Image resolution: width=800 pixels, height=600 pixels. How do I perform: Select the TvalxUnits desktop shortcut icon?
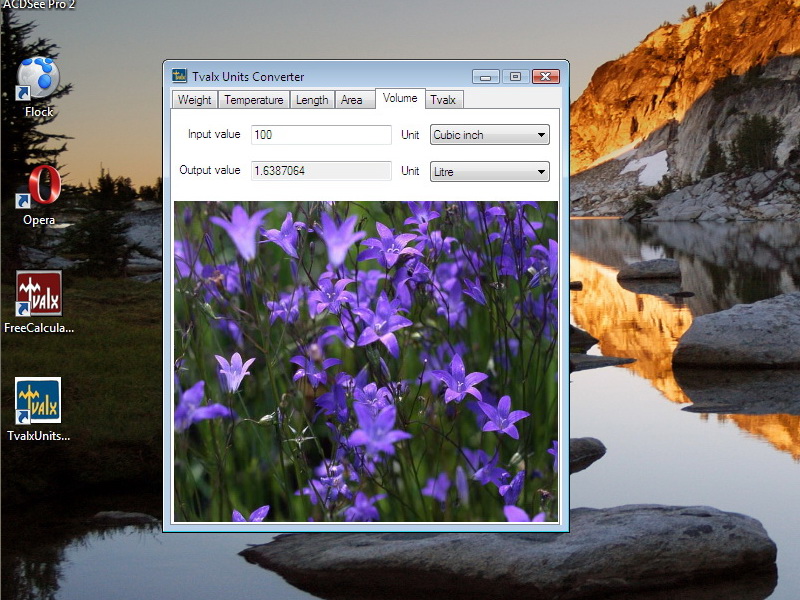pyautogui.click(x=39, y=402)
